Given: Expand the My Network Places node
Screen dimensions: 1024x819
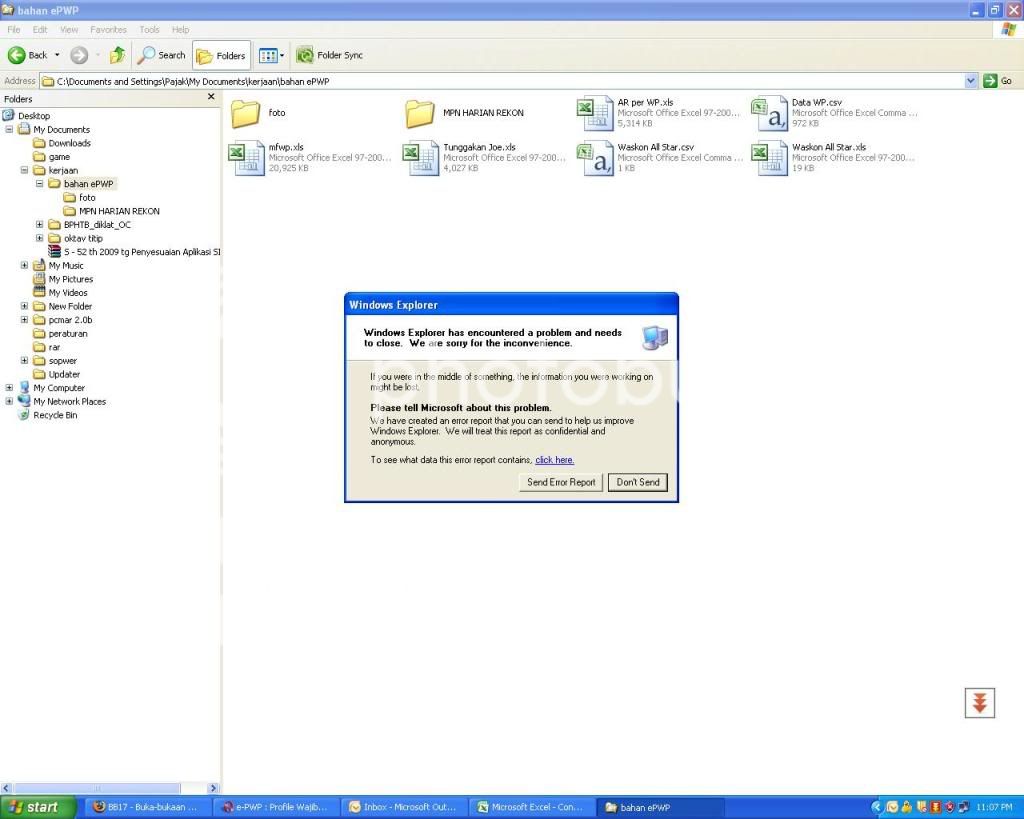Looking at the screenshot, I should pos(9,402).
